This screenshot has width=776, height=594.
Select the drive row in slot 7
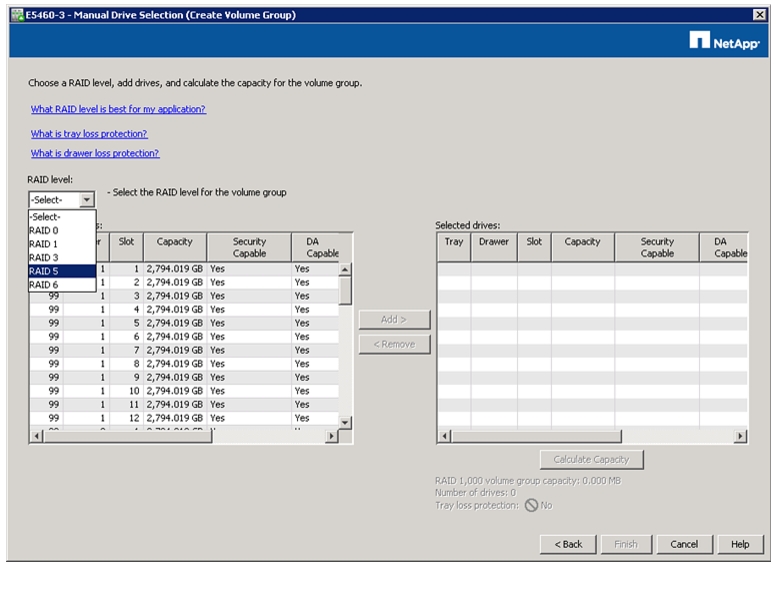pyautogui.click(x=184, y=350)
